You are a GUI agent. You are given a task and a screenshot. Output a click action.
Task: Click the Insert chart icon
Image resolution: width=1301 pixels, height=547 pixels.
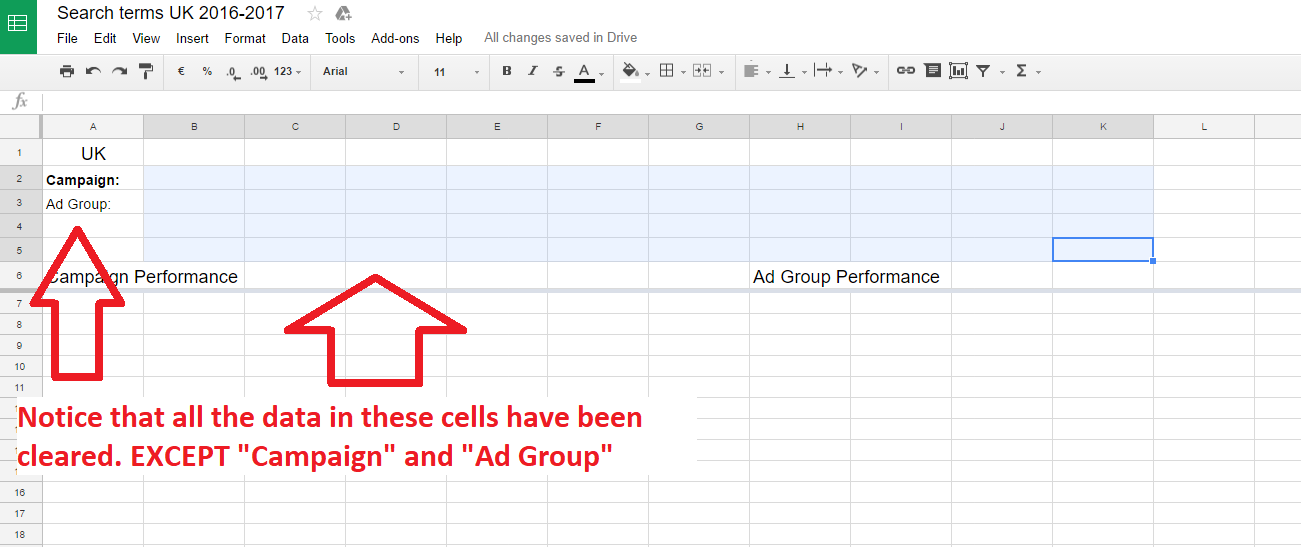click(958, 71)
